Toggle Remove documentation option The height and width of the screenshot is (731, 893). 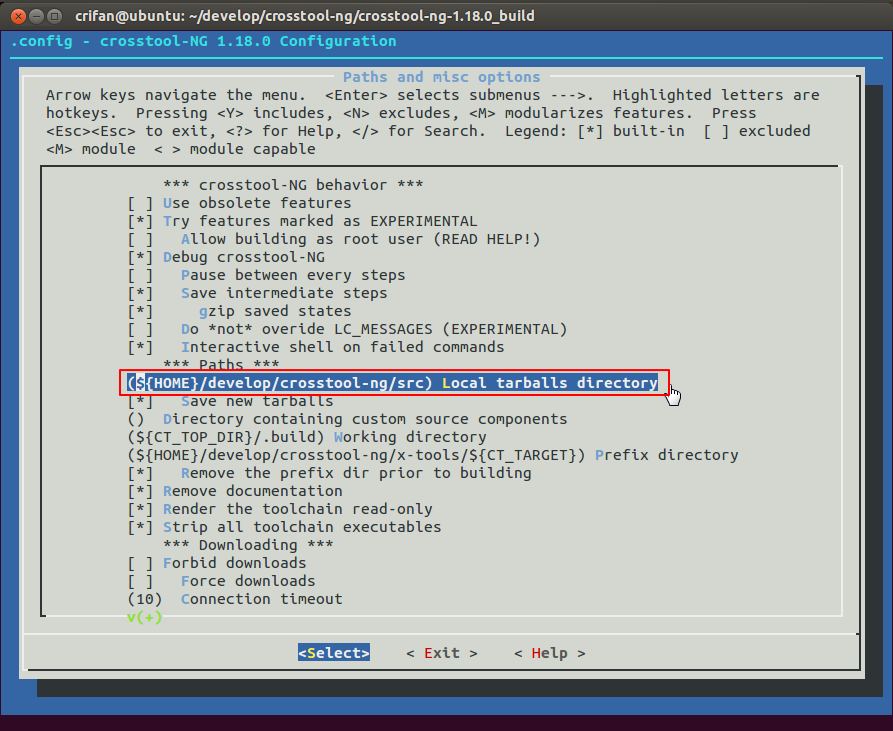(235, 491)
